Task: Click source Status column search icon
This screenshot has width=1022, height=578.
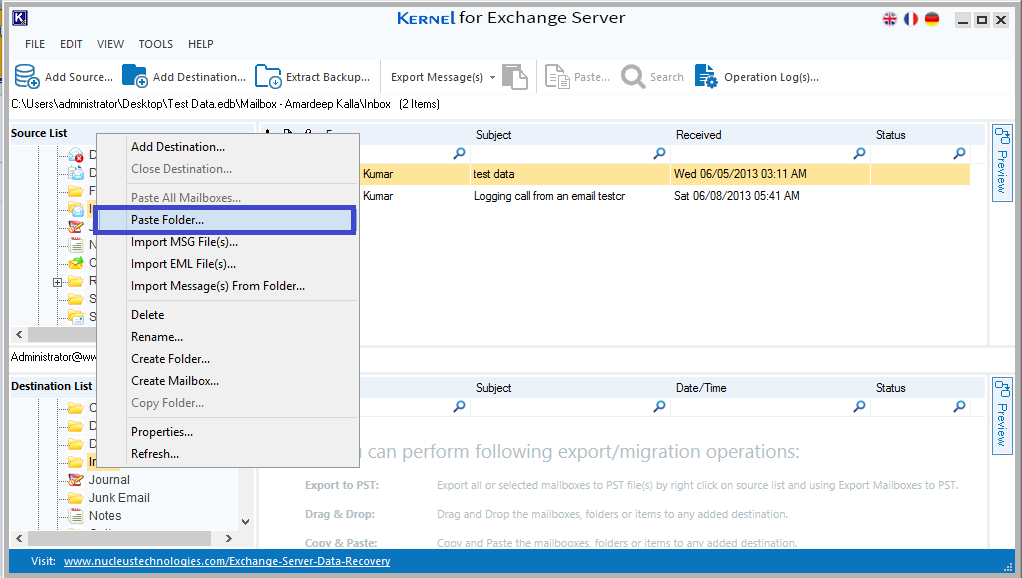Action: pos(959,153)
